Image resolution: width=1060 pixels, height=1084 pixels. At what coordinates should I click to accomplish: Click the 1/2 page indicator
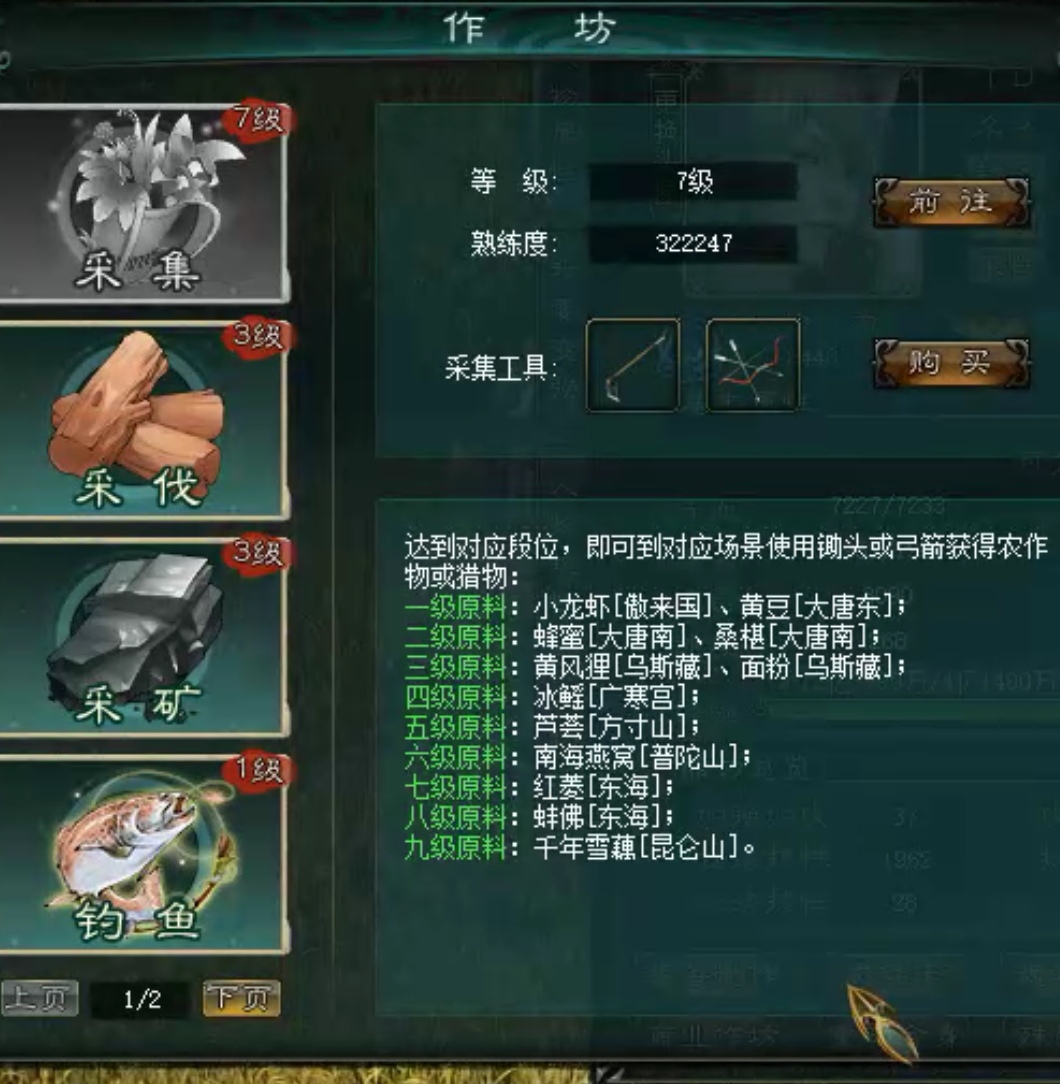(x=141, y=1000)
